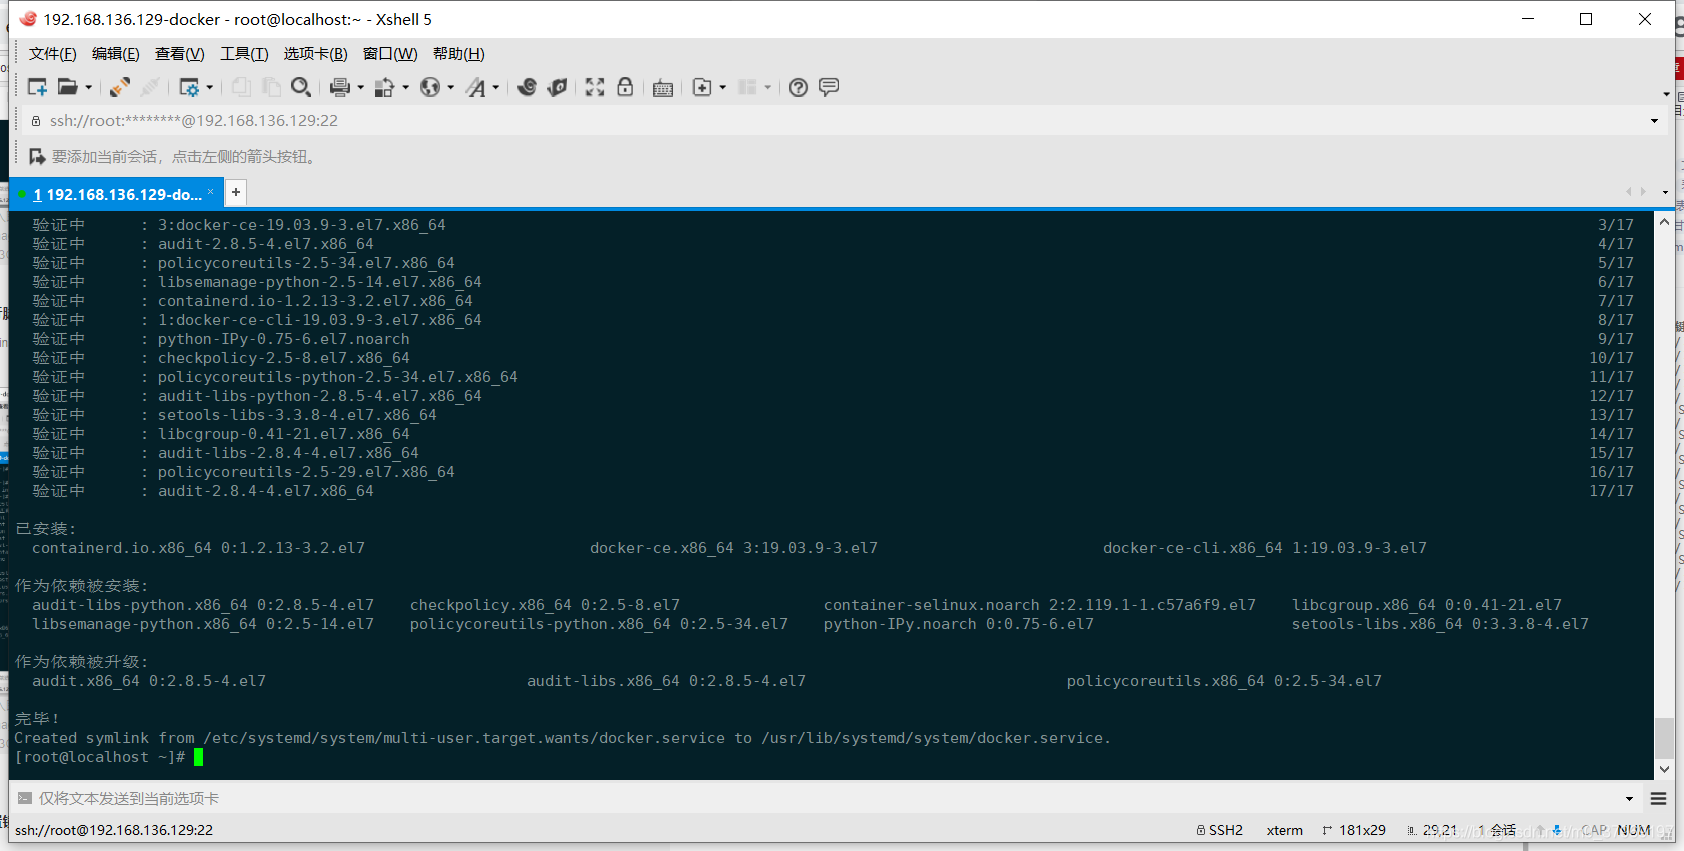Image resolution: width=1684 pixels, height=851 pixels.
Task: Click the tab scroll left arrow
Action: tap(1629, 192)
